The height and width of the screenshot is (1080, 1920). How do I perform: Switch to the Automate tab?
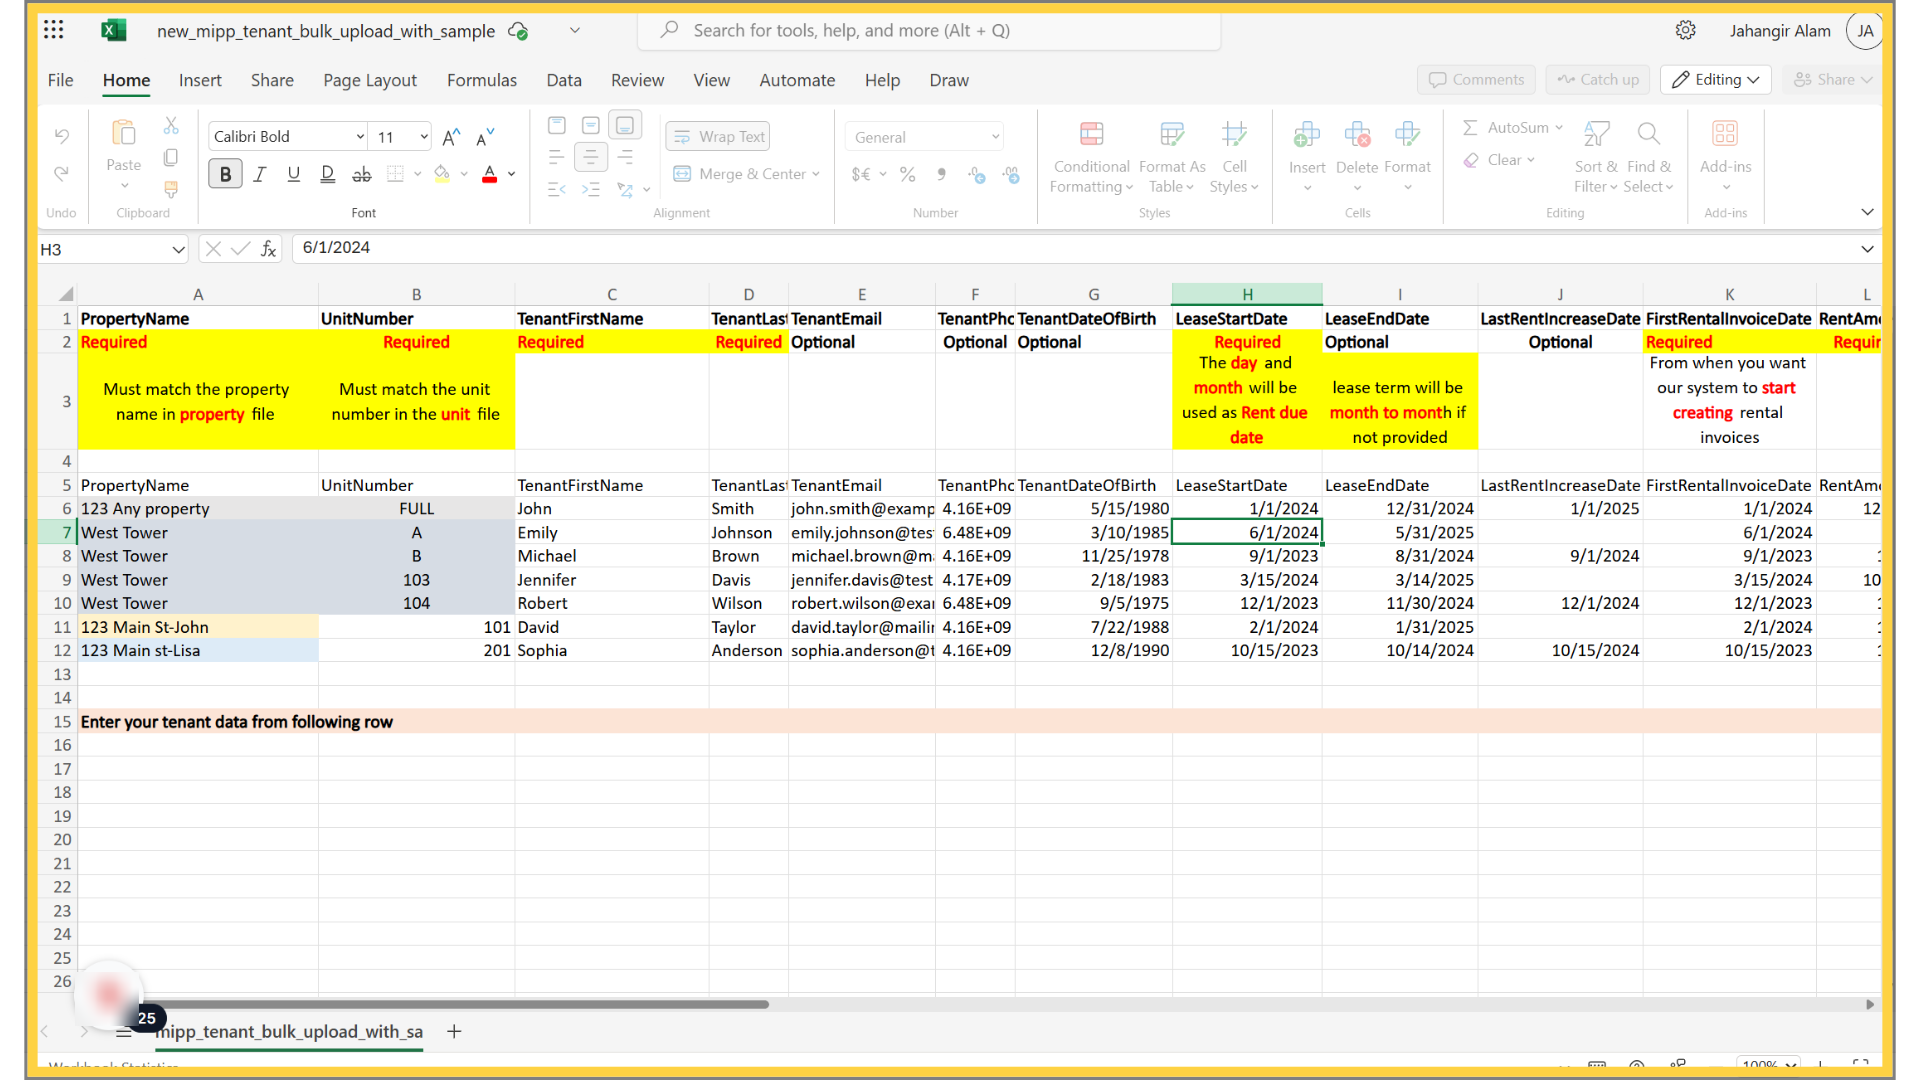coord(797,80)
